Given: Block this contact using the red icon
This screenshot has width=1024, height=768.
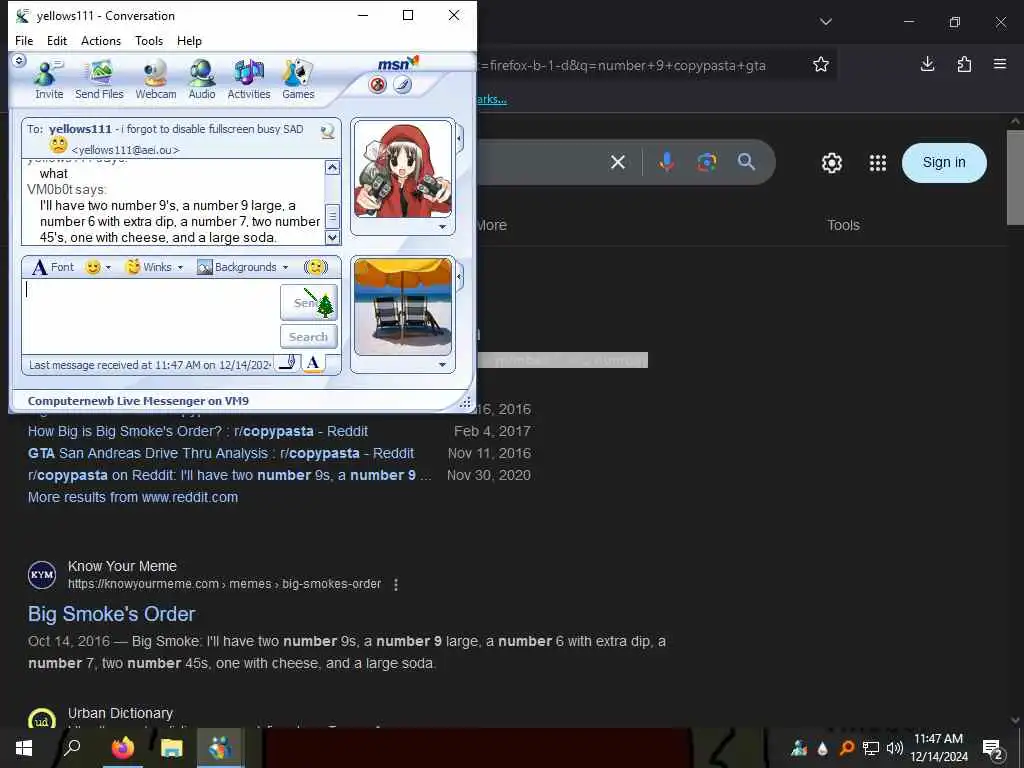Looking at the screenshot, I should (377, 85).
